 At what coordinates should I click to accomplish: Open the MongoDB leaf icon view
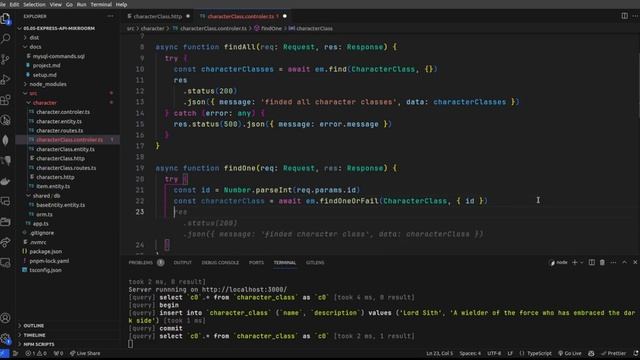pos(6,140)
